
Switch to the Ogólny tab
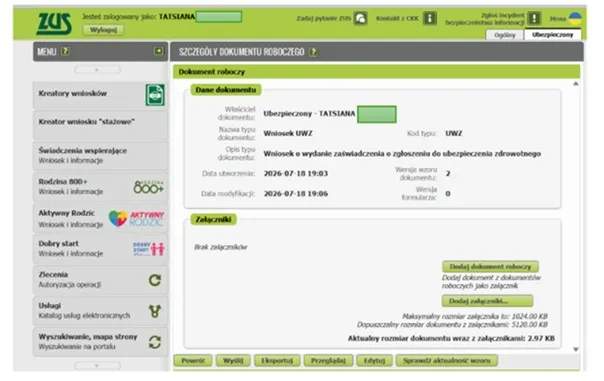pos(505,35)
